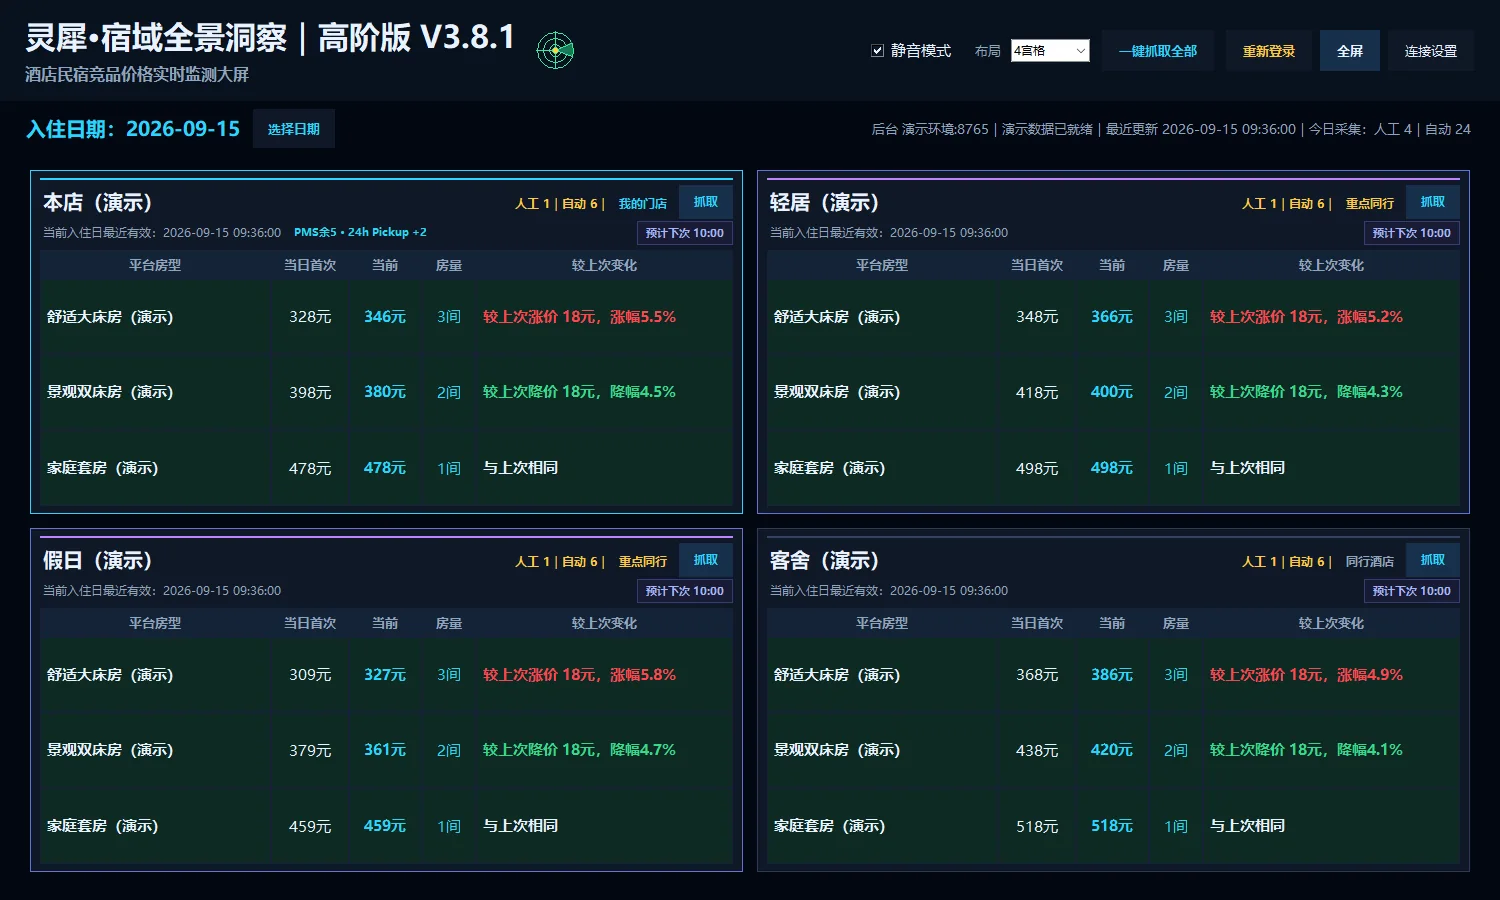The width and height of the screenshot is (1500, 900).
Task: Click 抓取 in the 本店 panel
Action: [x=706, y=202]
